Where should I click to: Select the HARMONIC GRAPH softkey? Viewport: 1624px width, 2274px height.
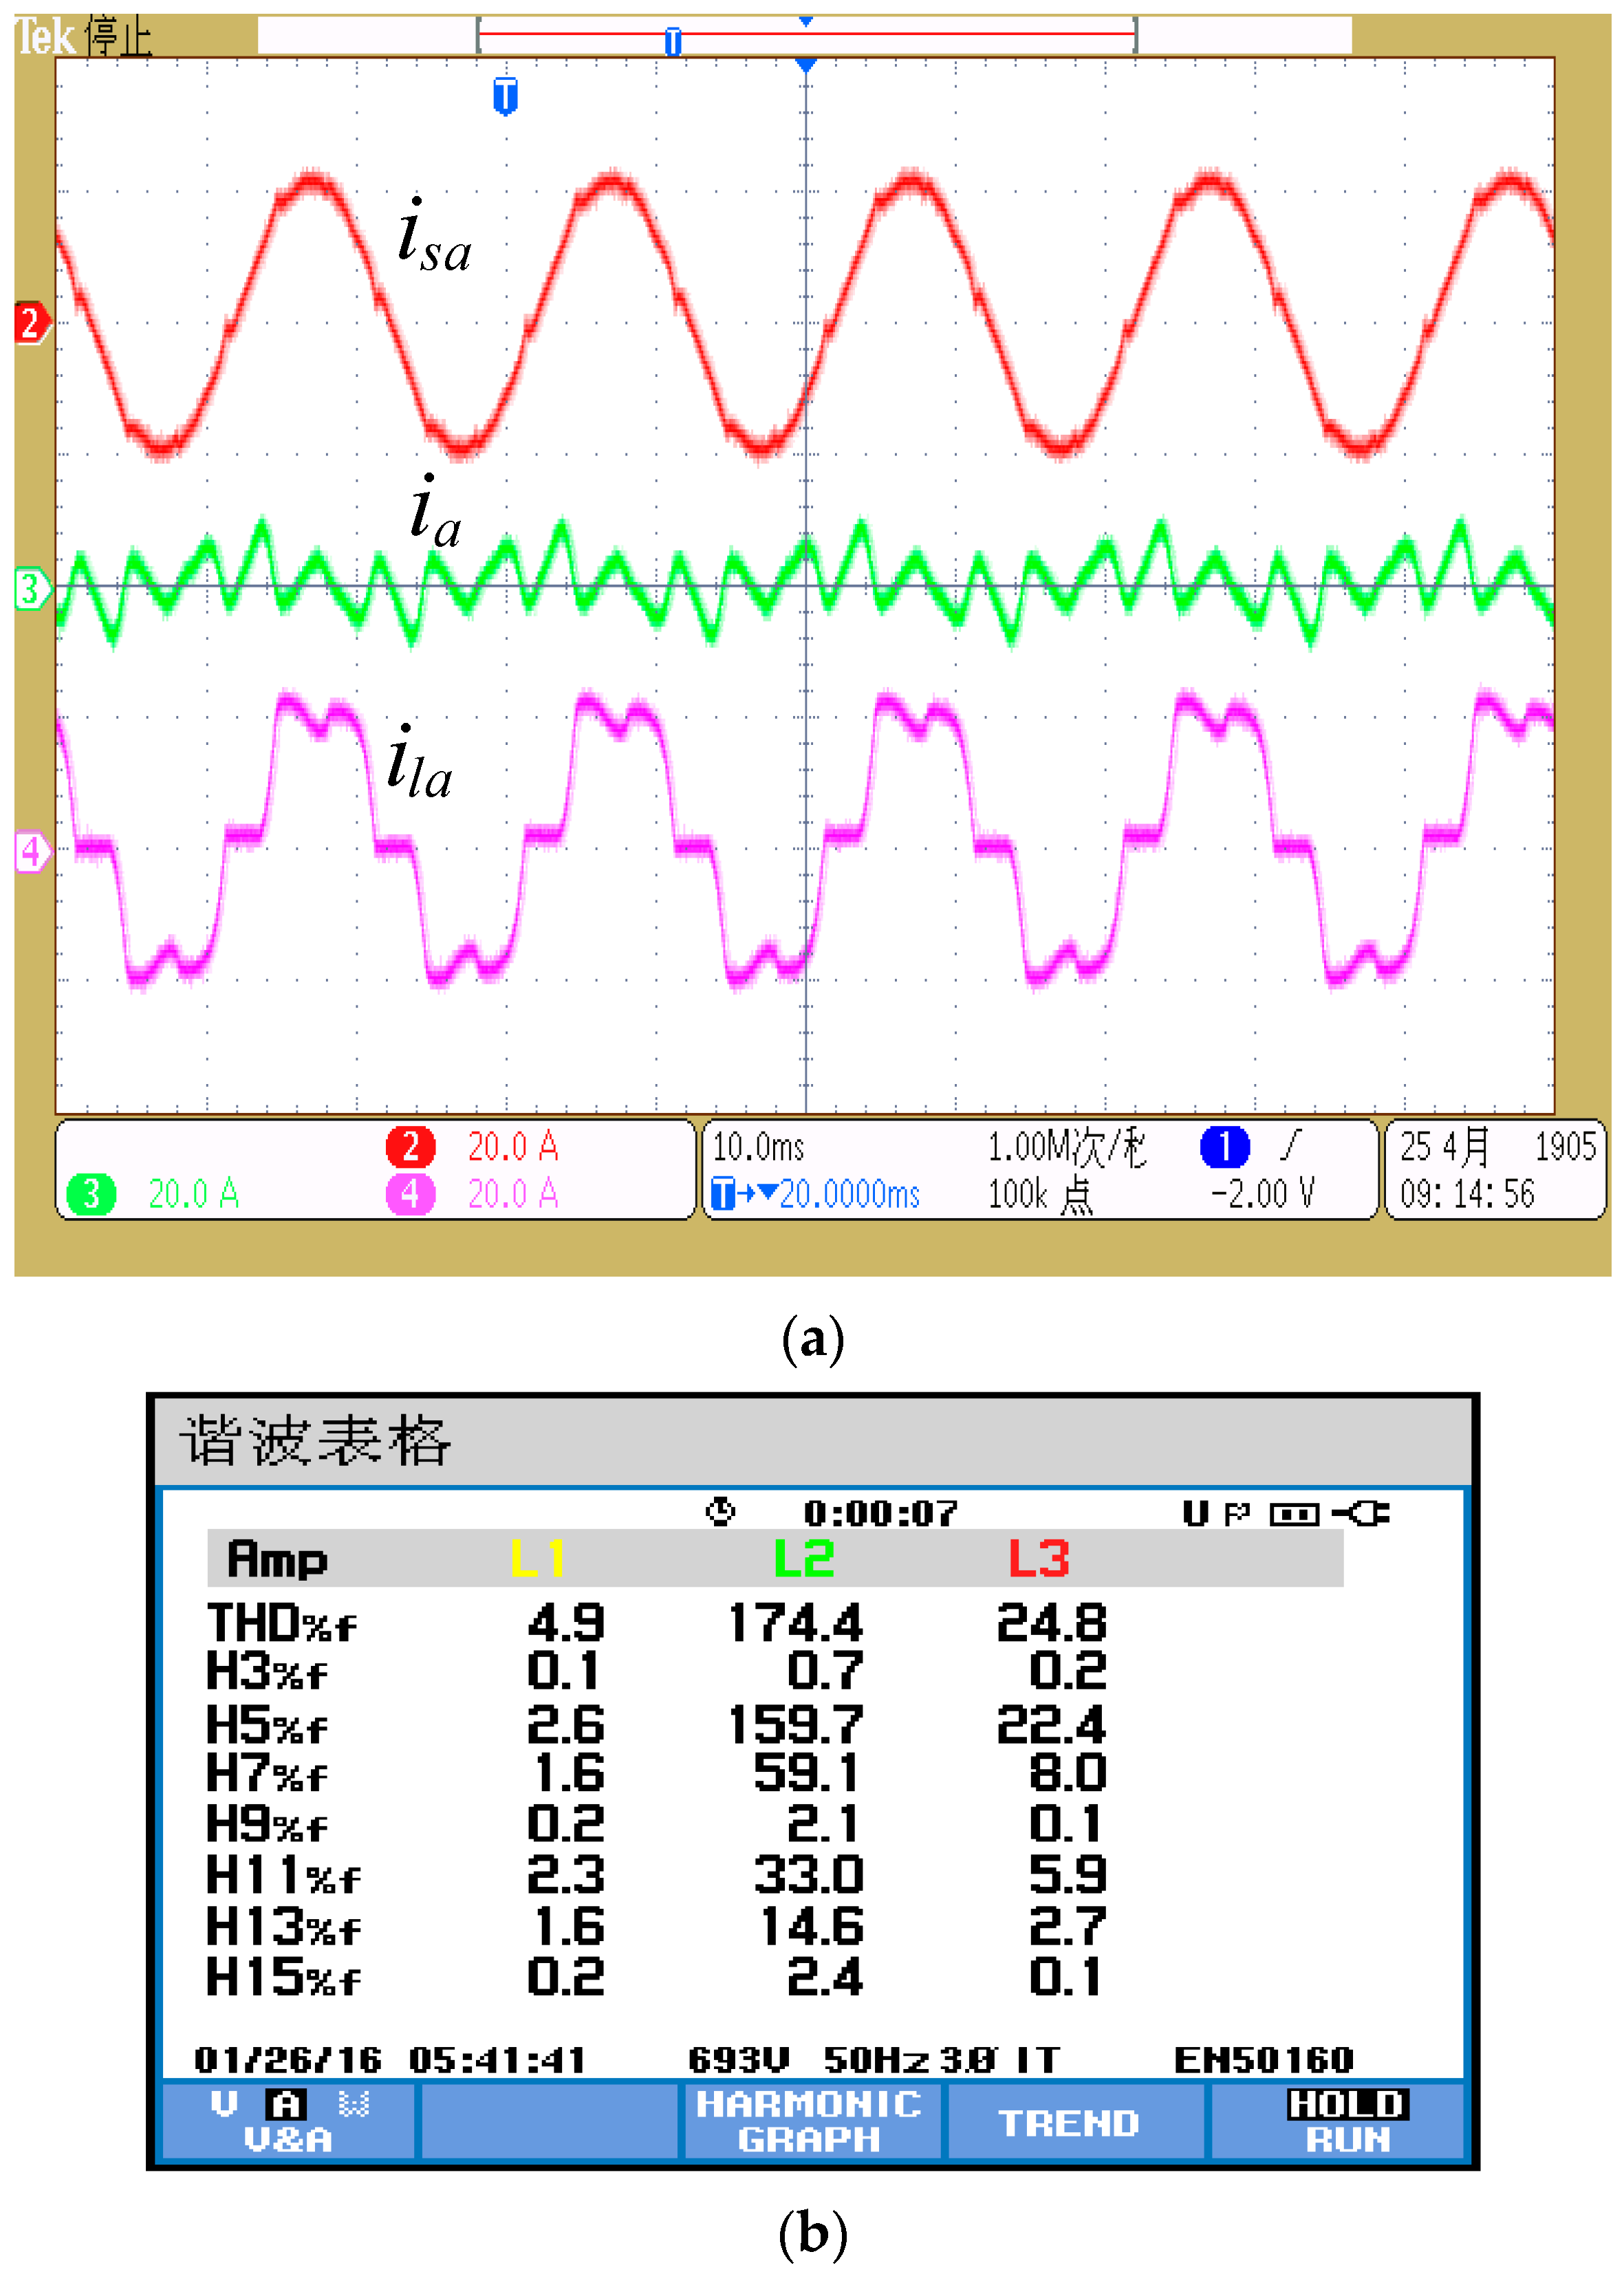click(x=809, y=2121)
